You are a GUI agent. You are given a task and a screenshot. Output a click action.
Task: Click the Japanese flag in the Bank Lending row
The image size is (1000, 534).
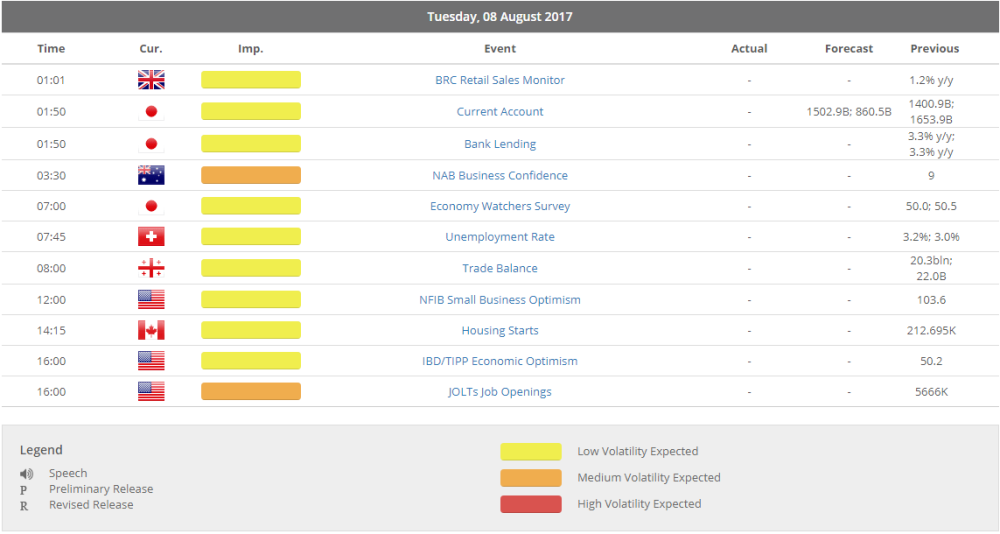(151, 144)
